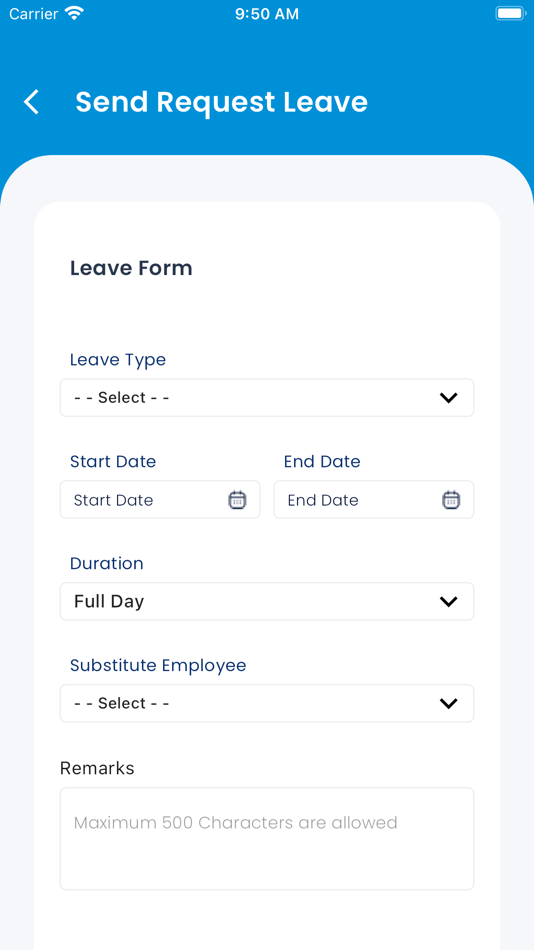Image resolution: width=534 pixels, height=950 pixels.
Task: Tap the Wi-Fi status icon
Action: click(x=75, y=13)
